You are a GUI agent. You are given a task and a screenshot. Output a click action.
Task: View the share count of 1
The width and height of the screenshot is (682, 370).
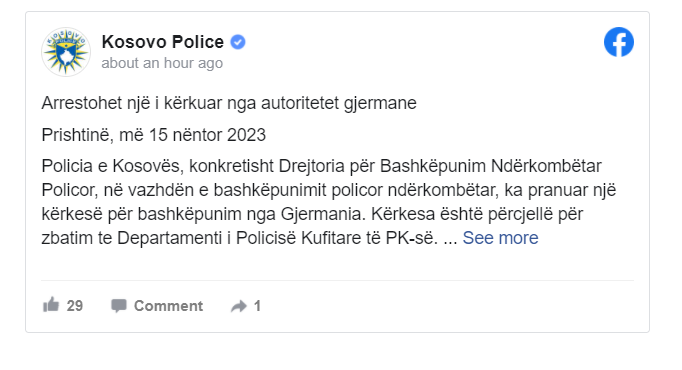tap(257, 306)
